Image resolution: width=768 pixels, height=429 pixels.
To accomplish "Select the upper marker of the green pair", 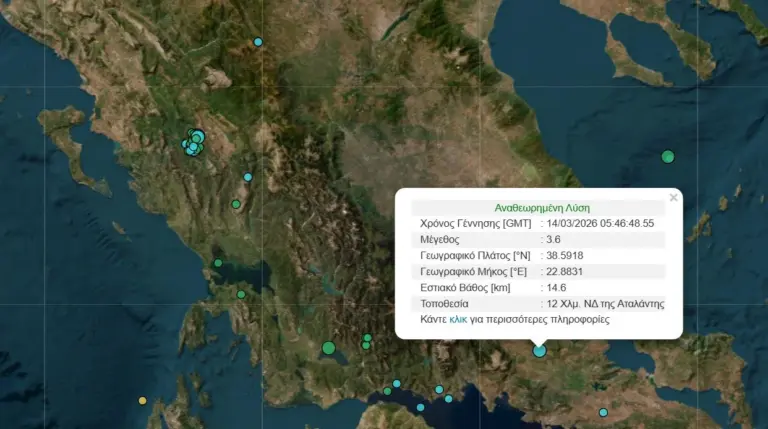I will pos(367,339).
